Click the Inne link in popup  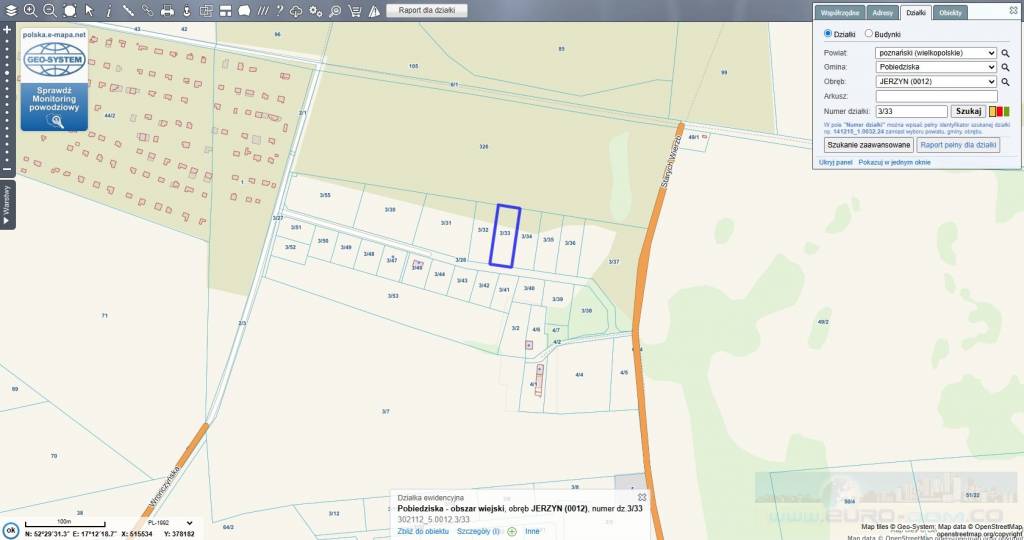(x=532, y=532)
